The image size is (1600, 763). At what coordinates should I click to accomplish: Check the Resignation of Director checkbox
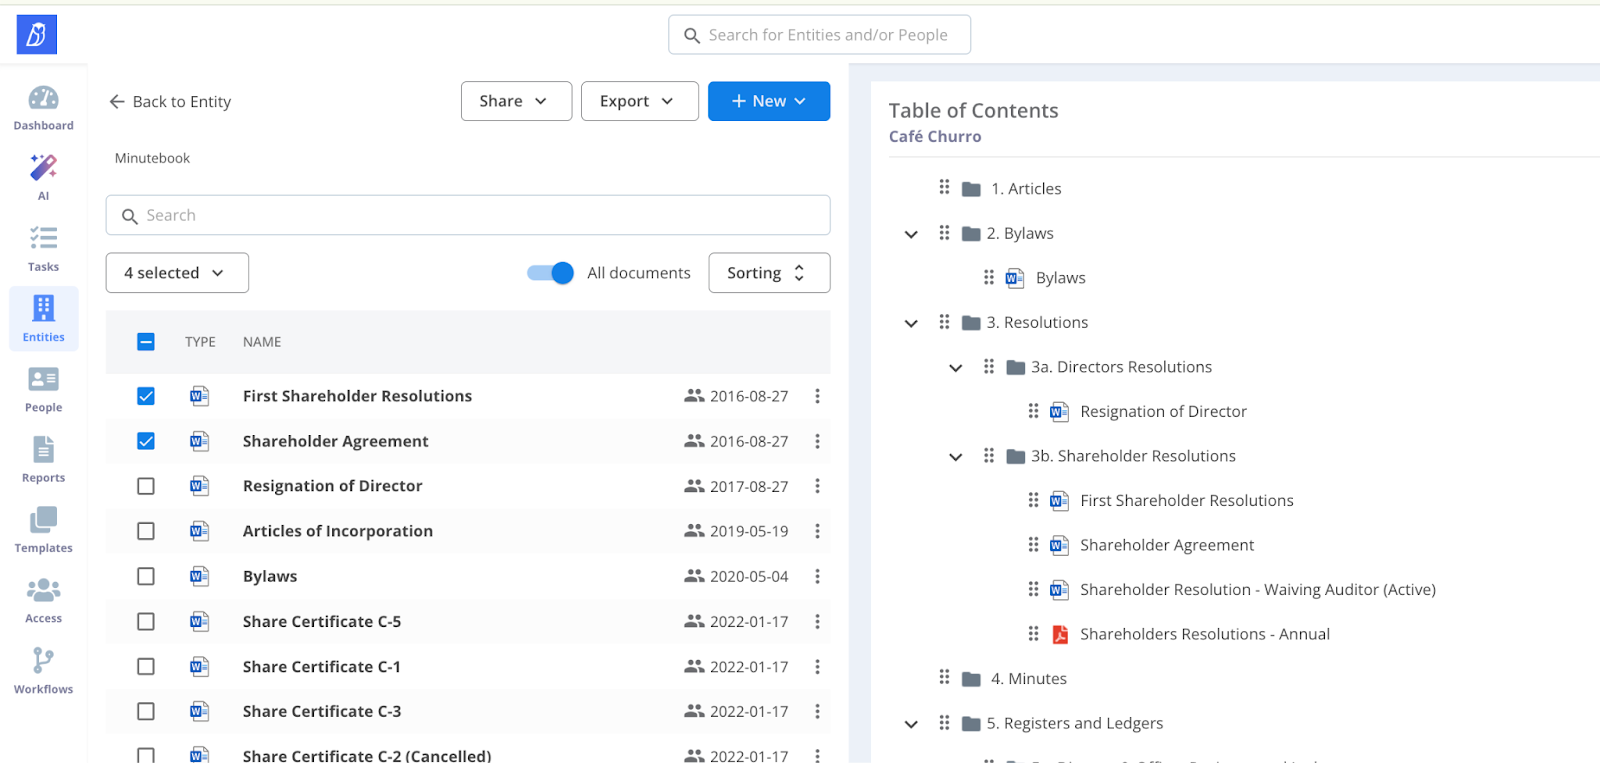(x=146, y=486)
